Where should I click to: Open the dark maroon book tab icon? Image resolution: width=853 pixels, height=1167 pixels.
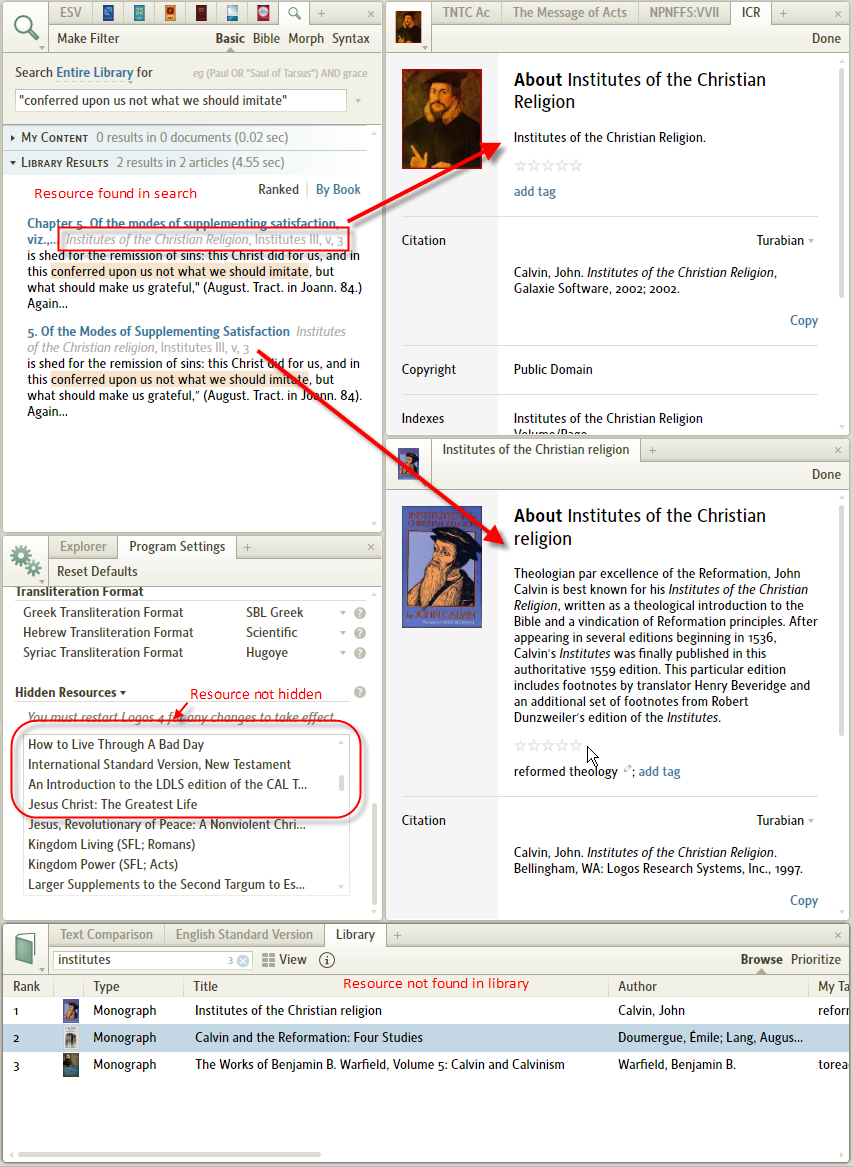pos(201,13)
